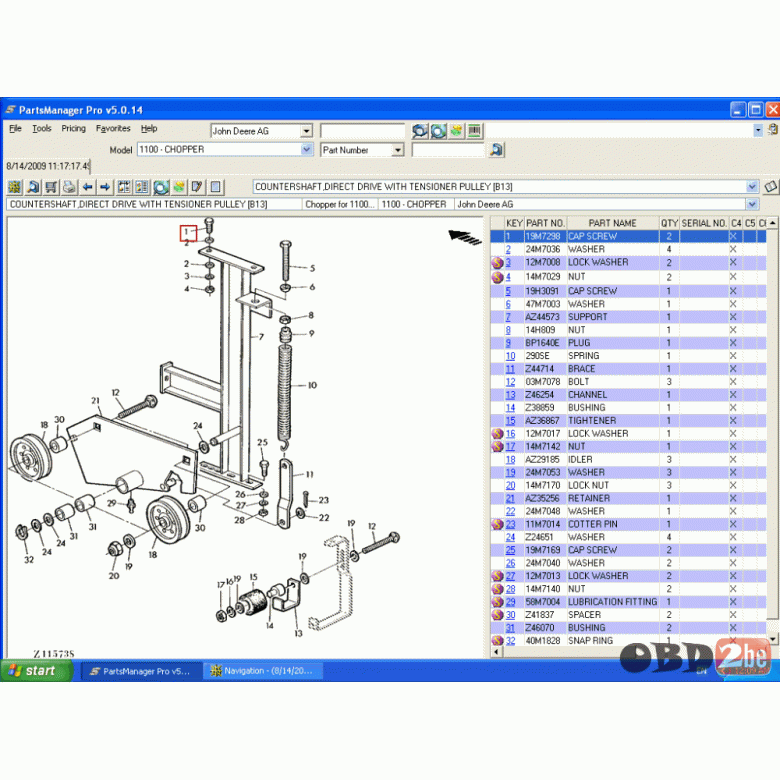Click key link 15 for TIGHTENER
Screen dimensions: 780x780
click(510, 420)
